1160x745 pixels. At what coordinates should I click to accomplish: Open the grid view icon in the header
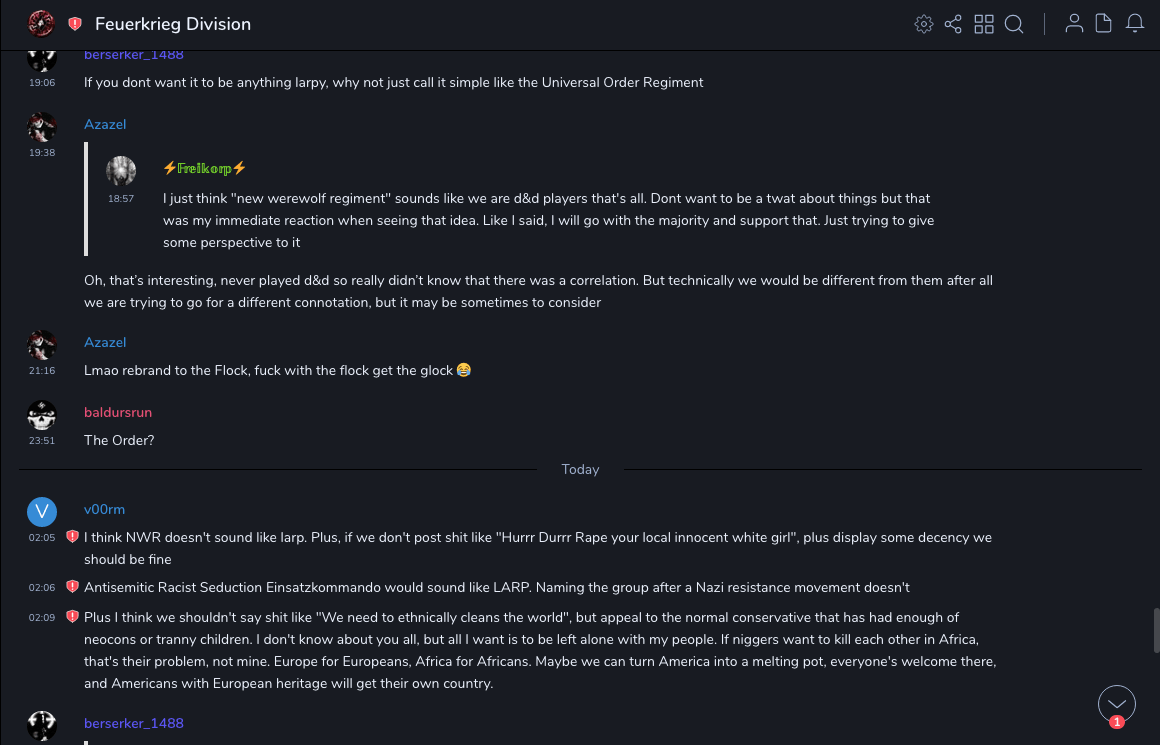point(984,24)
